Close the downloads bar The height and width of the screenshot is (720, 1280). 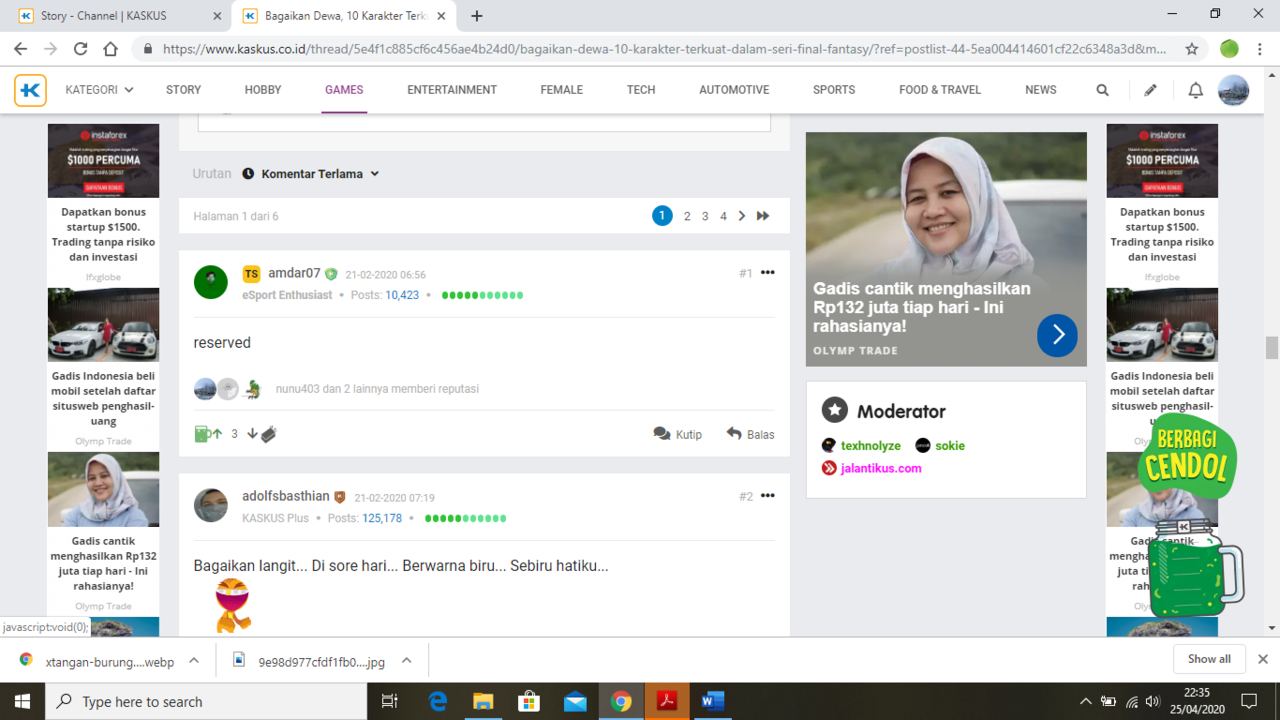(1263, 659)
